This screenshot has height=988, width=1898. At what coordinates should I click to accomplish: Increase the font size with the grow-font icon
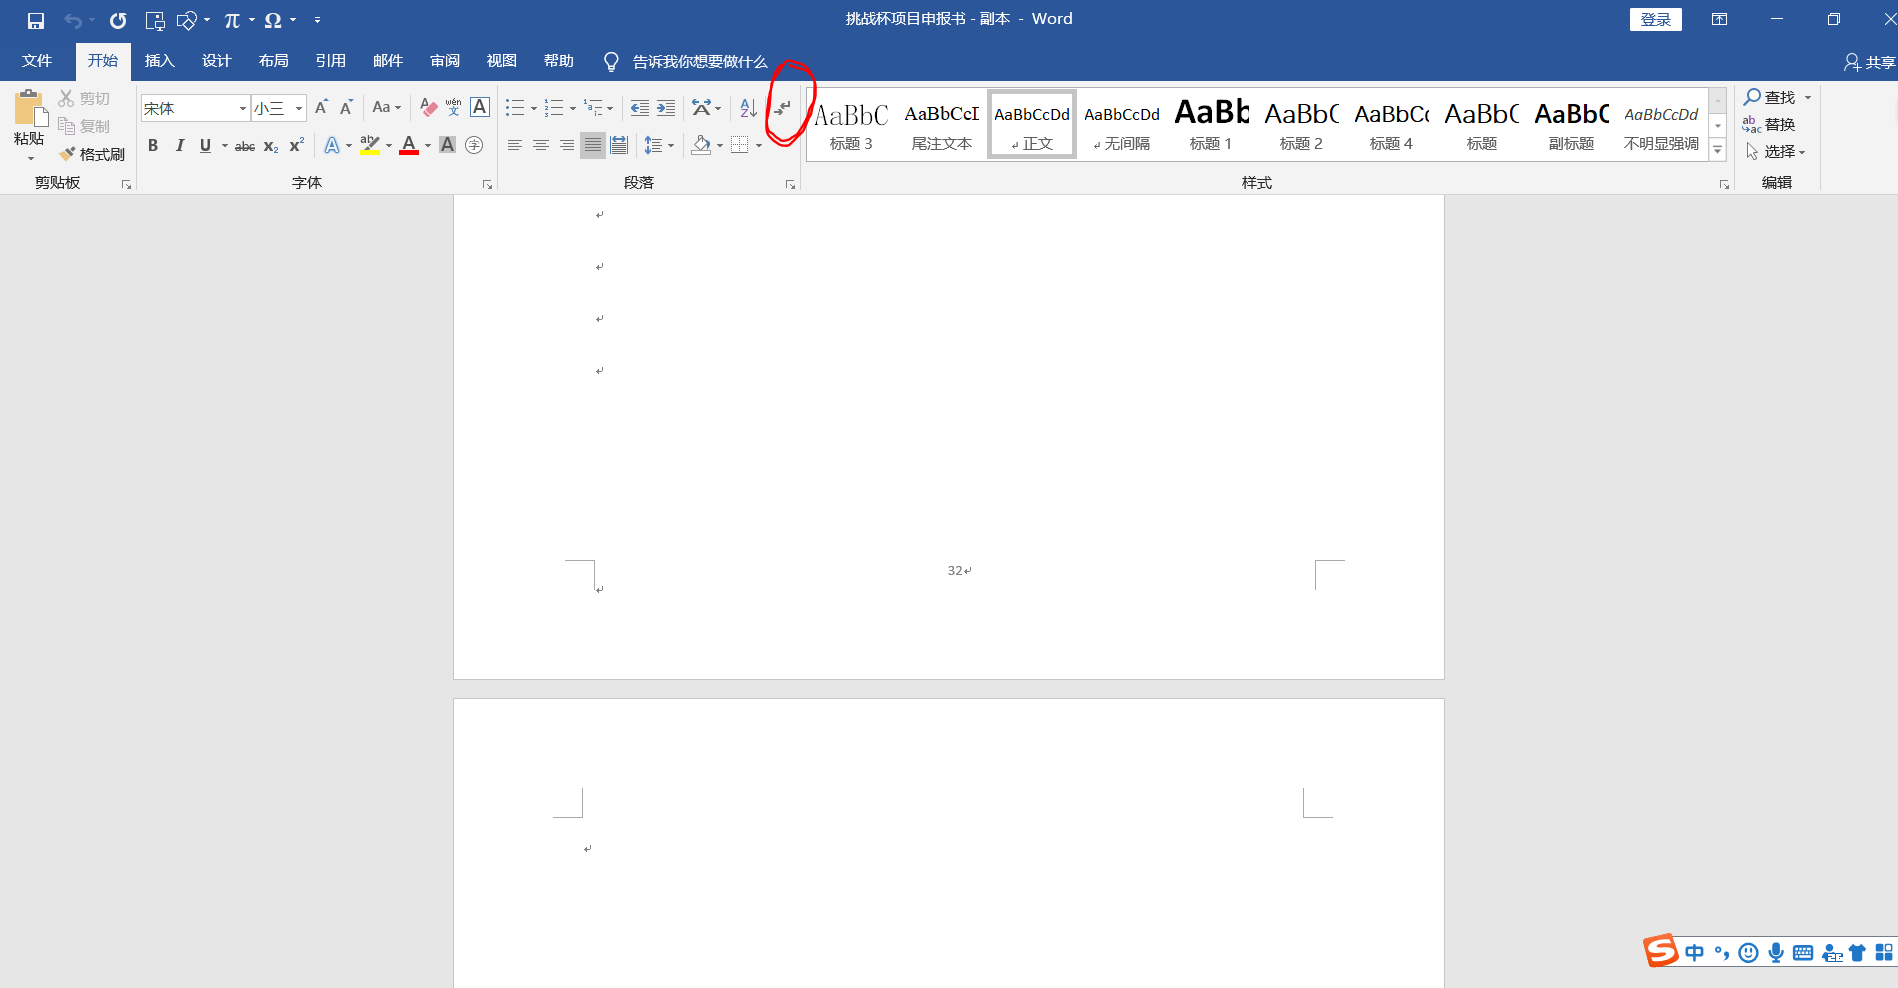(x=321, y=107)
